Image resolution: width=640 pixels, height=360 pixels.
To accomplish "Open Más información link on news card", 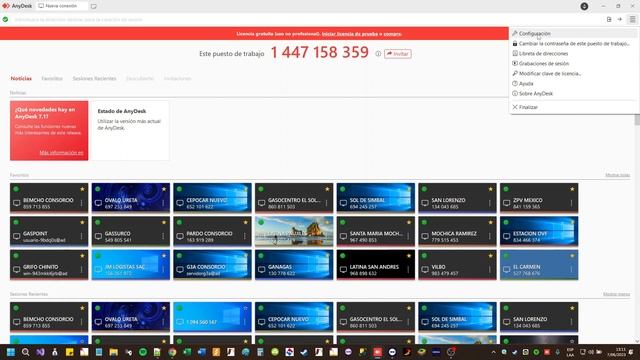I will pyautogui.click(x=61, y=153).
